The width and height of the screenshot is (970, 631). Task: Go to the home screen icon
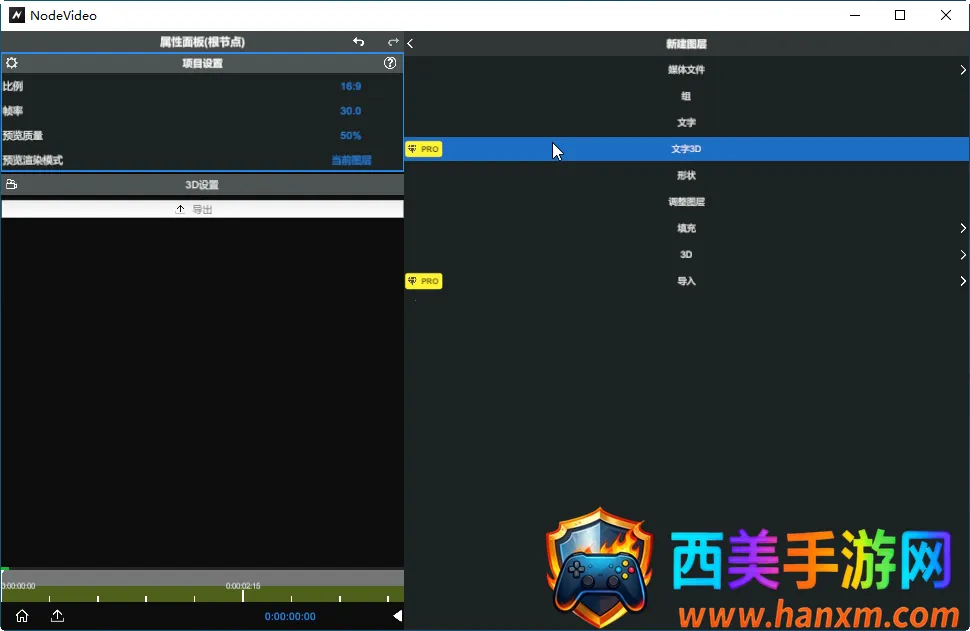[22, 616]
